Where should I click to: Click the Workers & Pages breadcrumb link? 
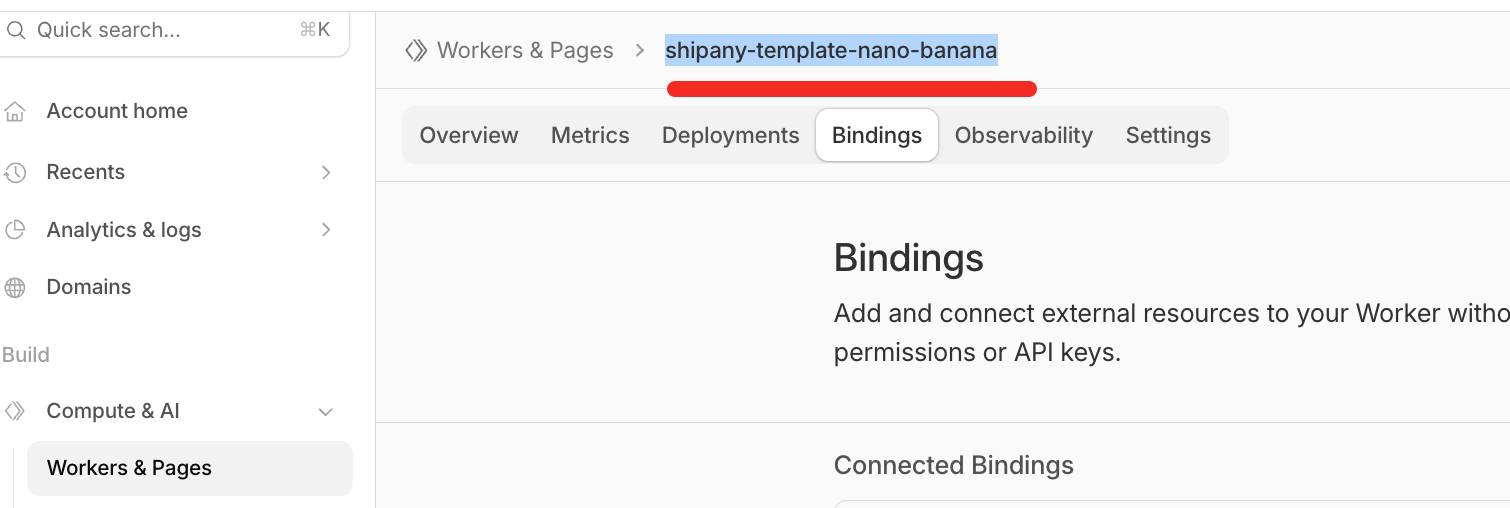pos(525,50)
